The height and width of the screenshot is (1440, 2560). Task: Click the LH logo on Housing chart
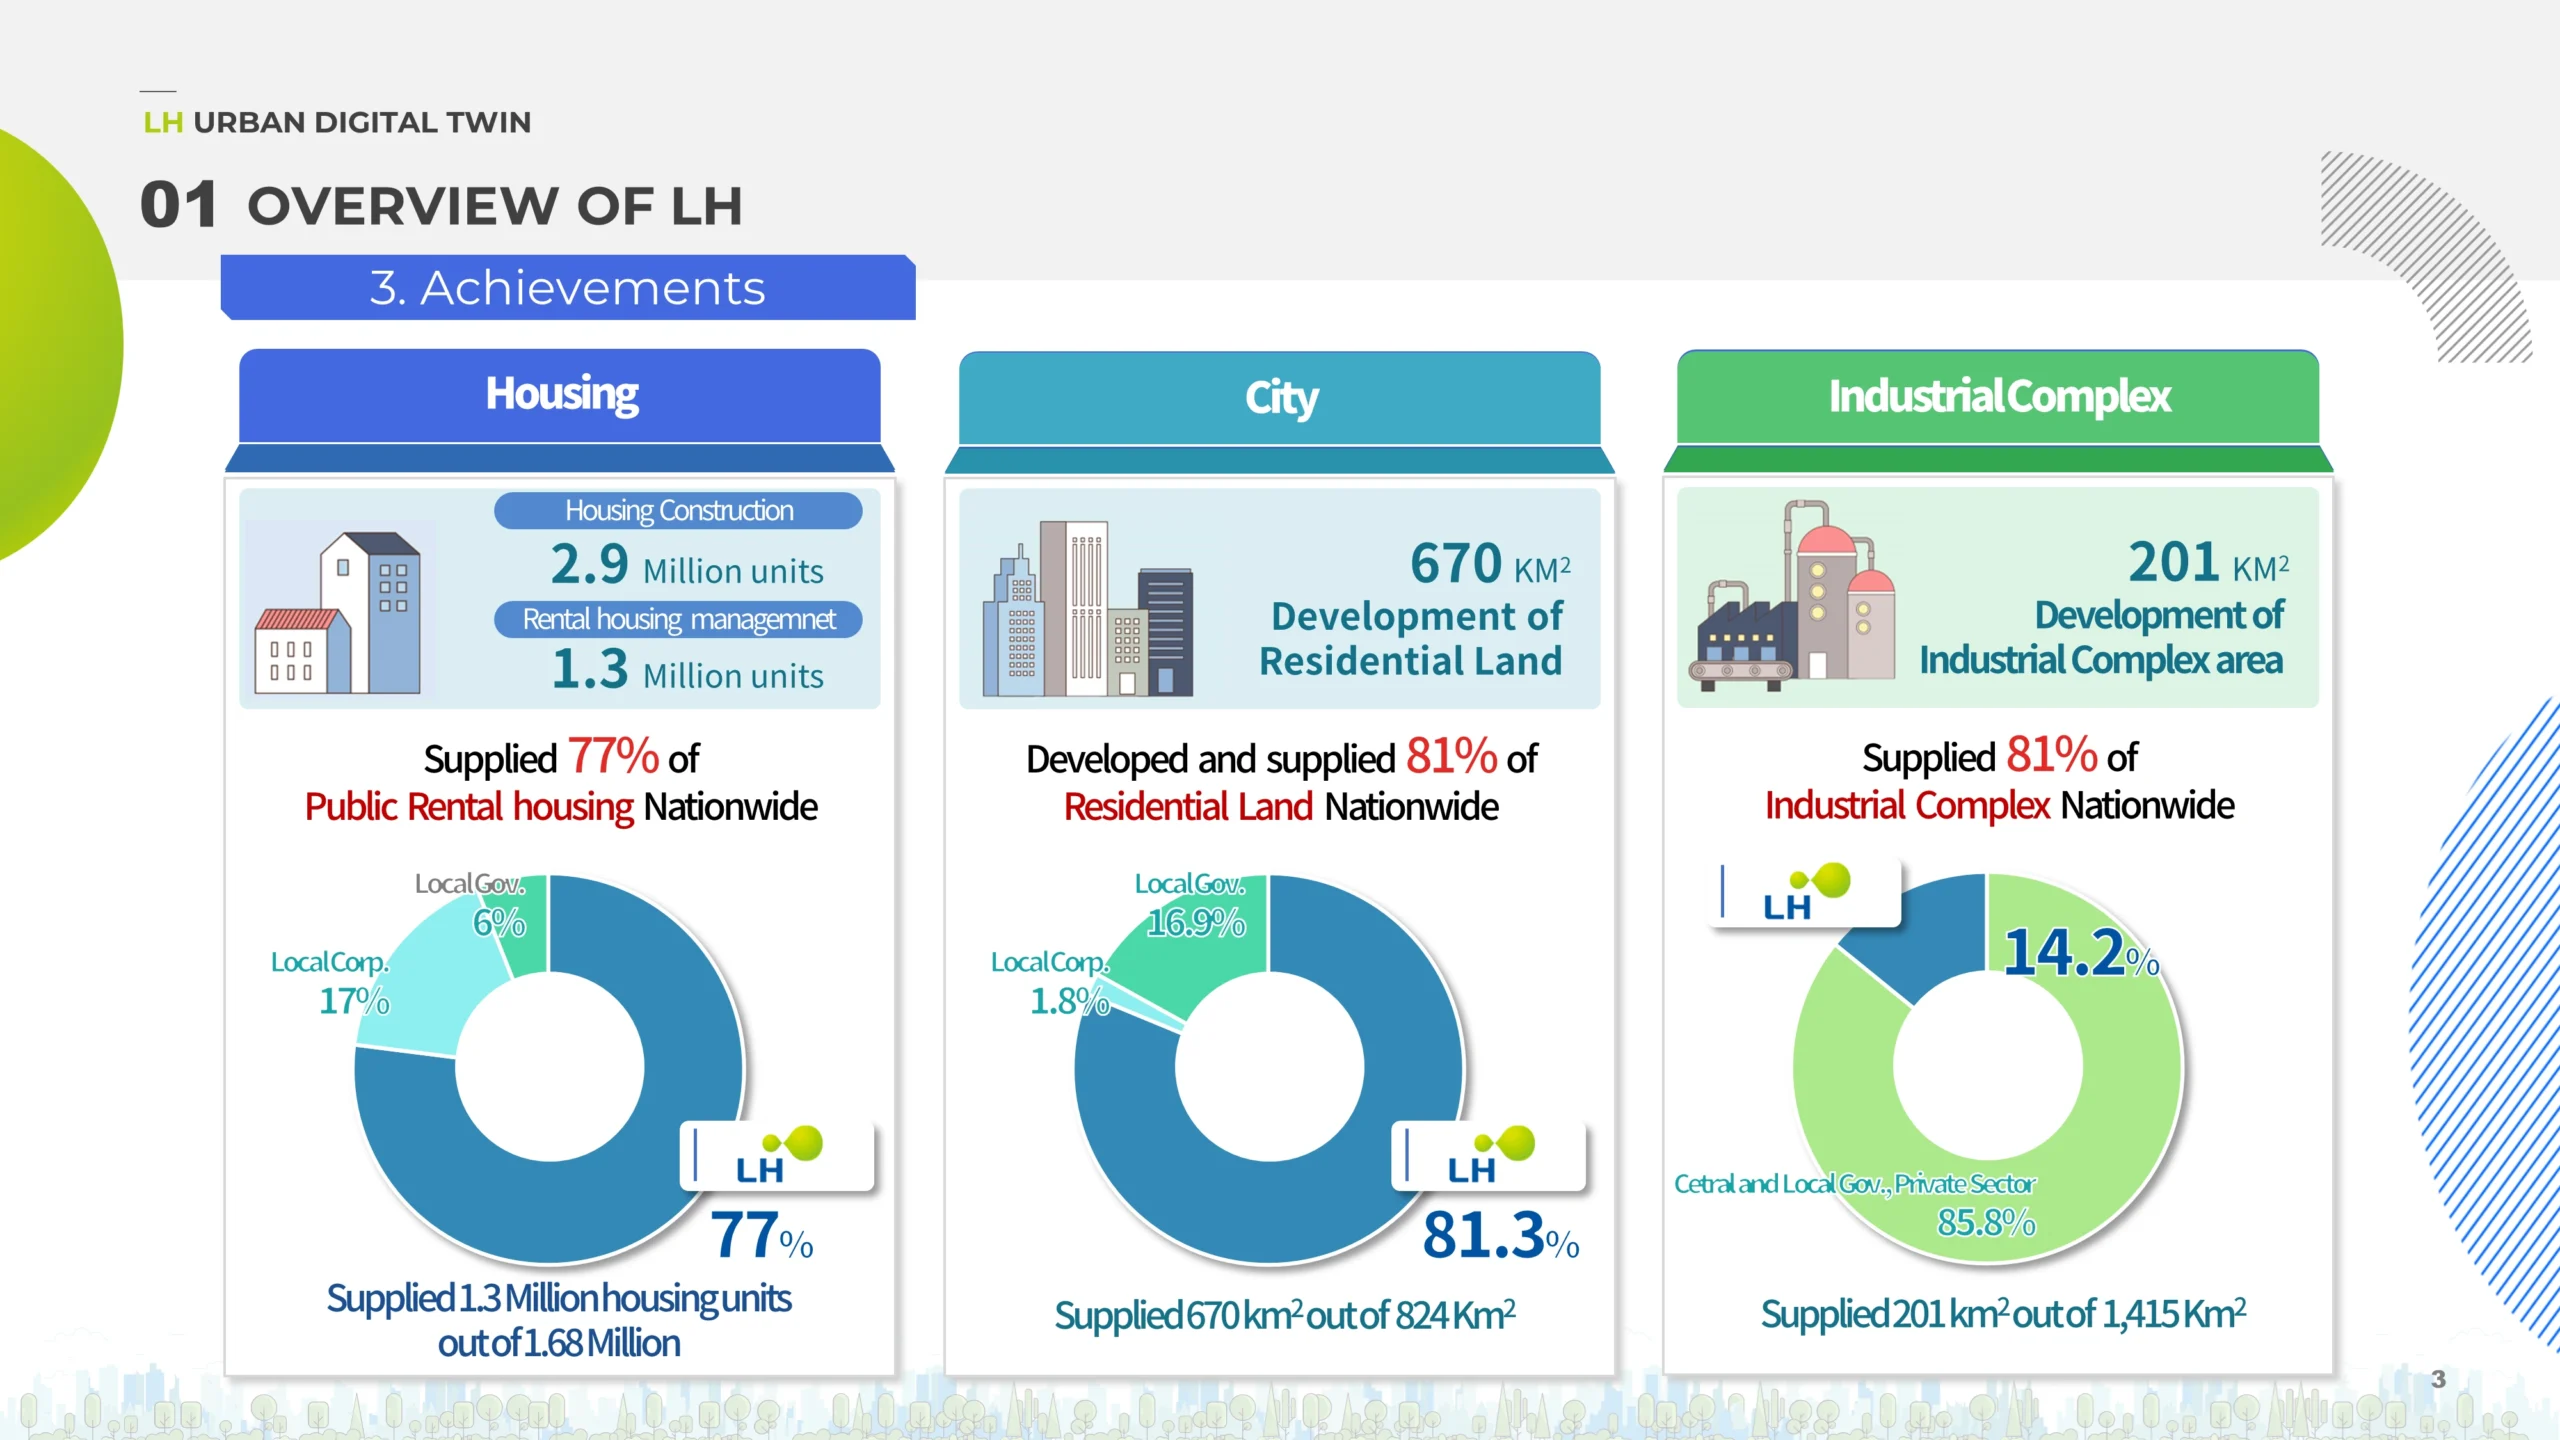tap(777, 1156)
